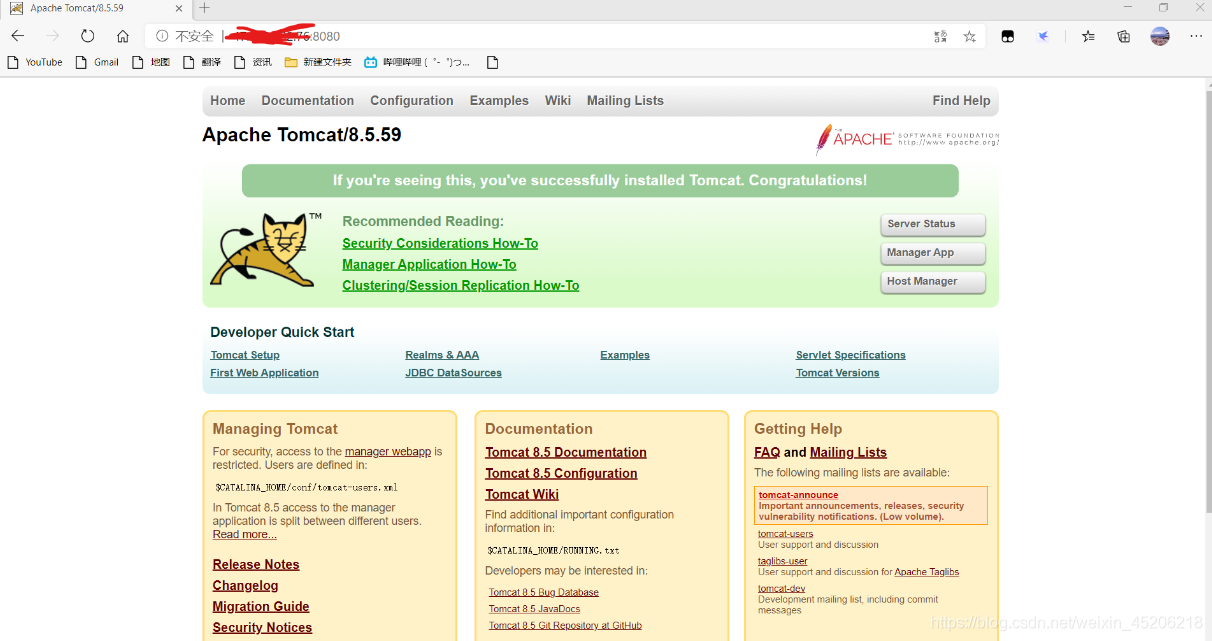Open First Web Application link
This screenshot has width=1212, height=641.
pos(264,373)
